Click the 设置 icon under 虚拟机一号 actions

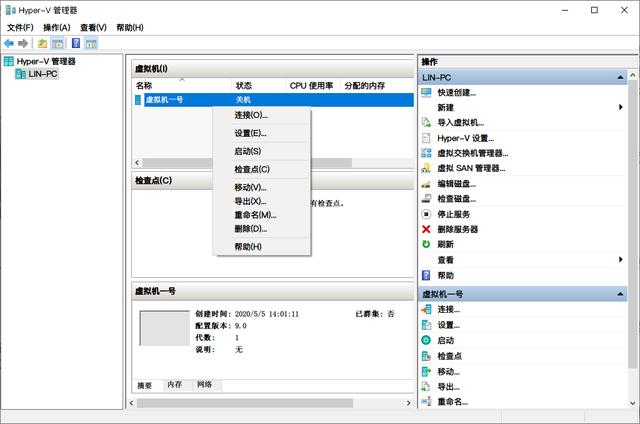pyautogui.click(x=426, y=325)
